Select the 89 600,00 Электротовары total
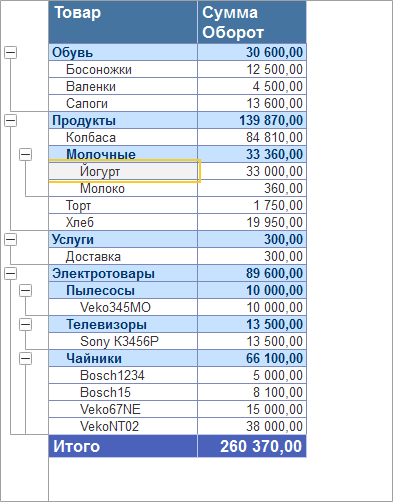Image resolution: width=393 pixels, height=502 pixels. tap(252, 273)
